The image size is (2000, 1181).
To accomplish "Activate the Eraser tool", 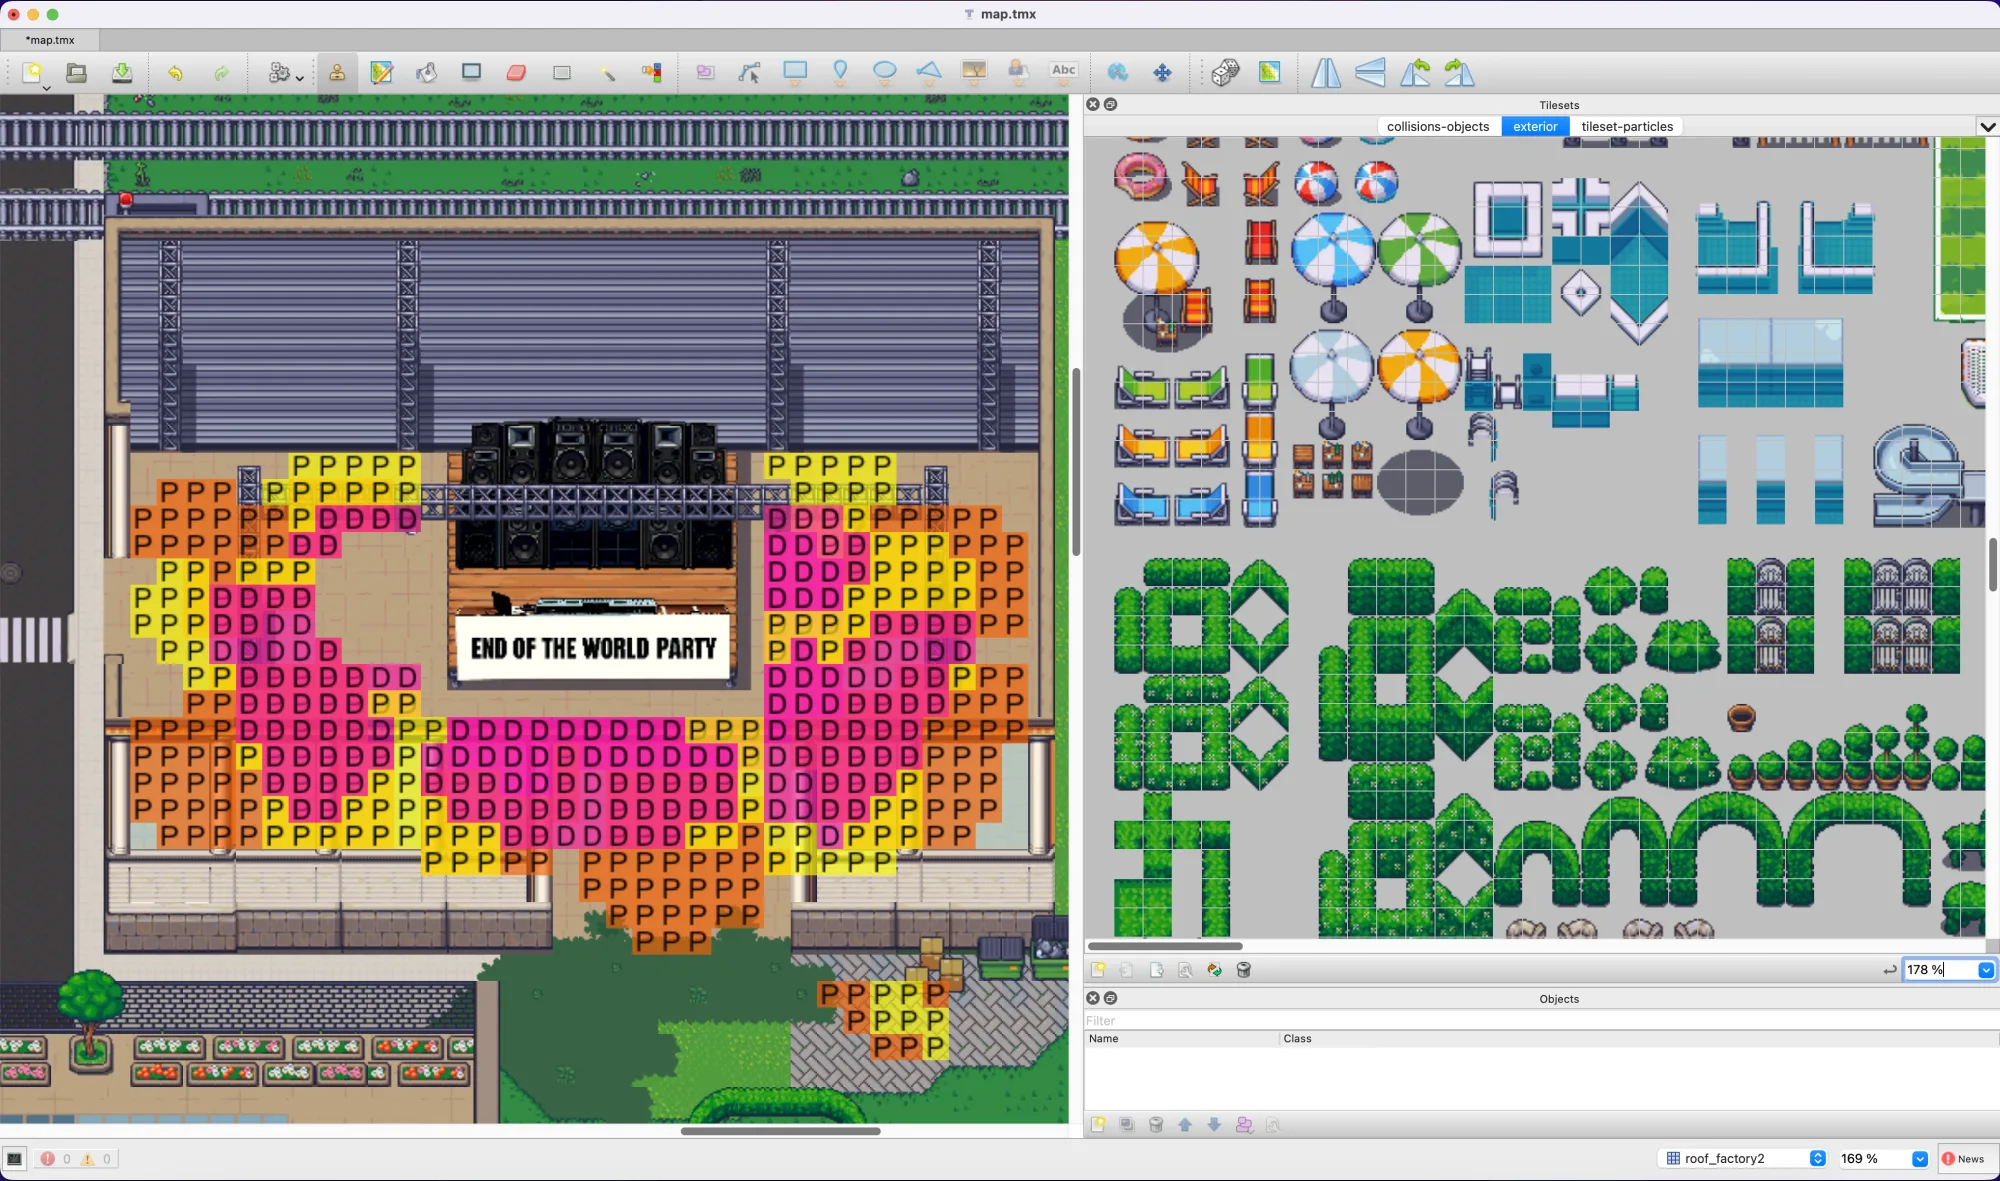I will pos(515,72).
